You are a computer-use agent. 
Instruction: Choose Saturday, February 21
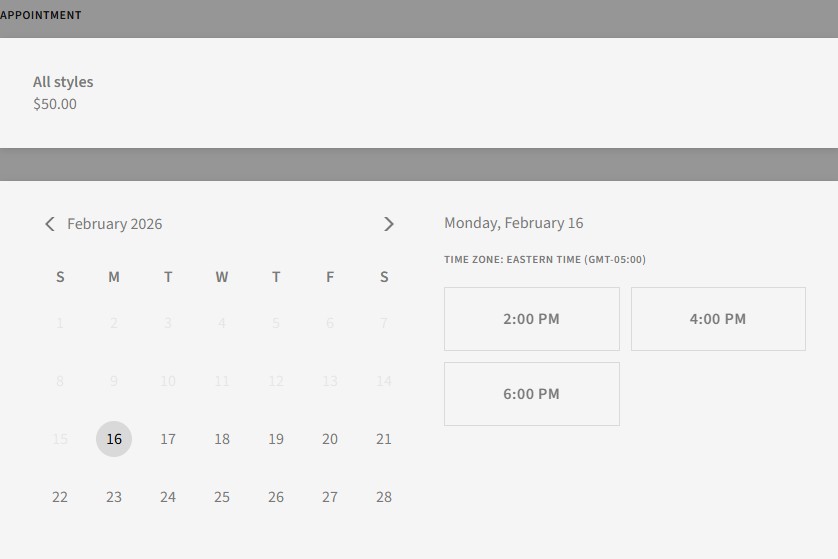coord(384,439)
